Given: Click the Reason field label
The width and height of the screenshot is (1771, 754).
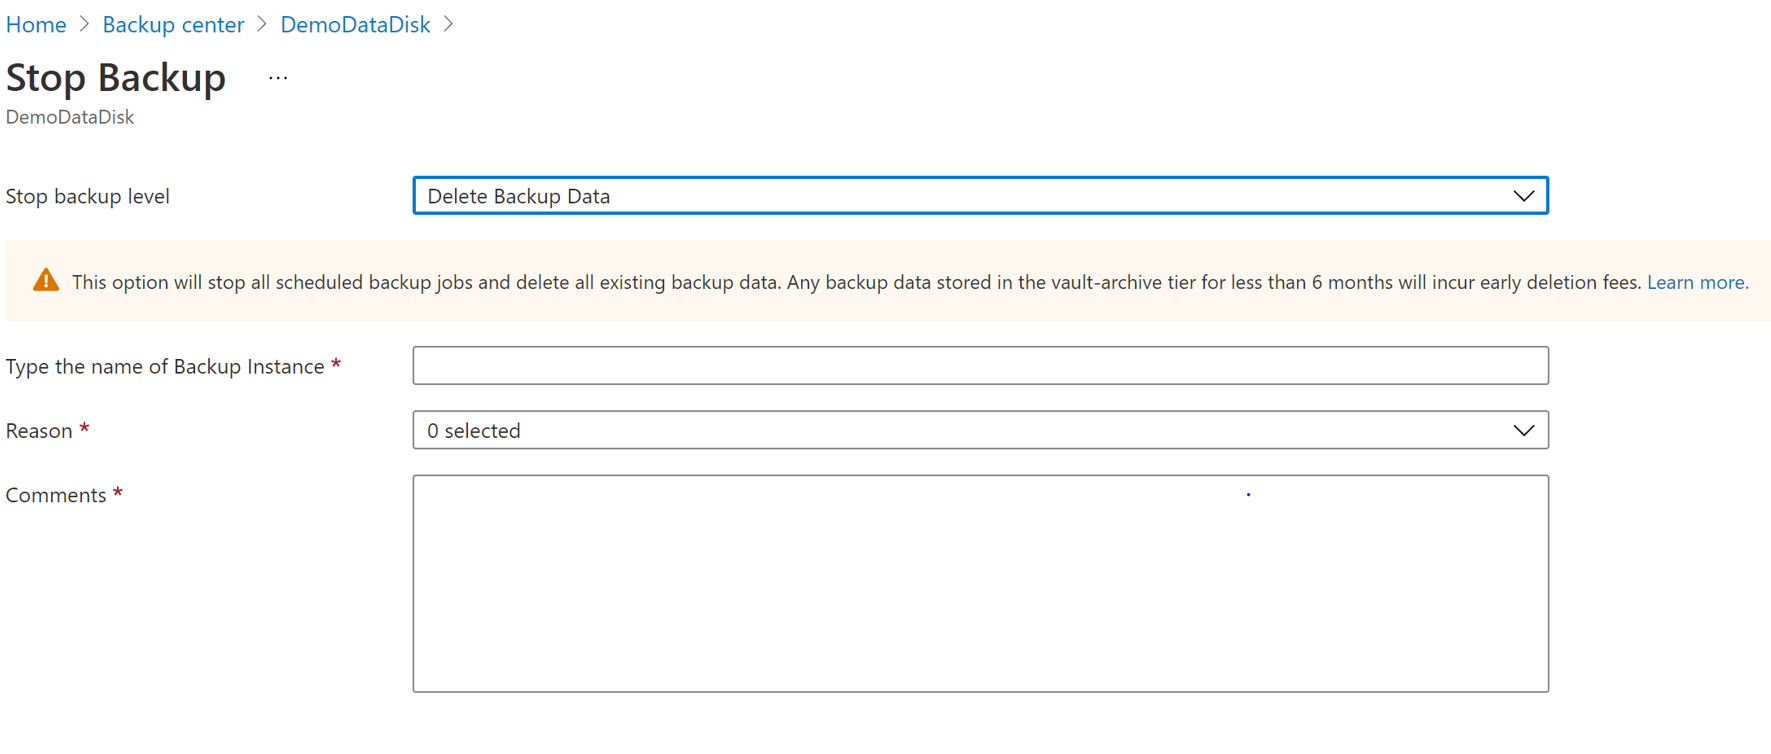Looking at the screenshot, I should (39, 430).
